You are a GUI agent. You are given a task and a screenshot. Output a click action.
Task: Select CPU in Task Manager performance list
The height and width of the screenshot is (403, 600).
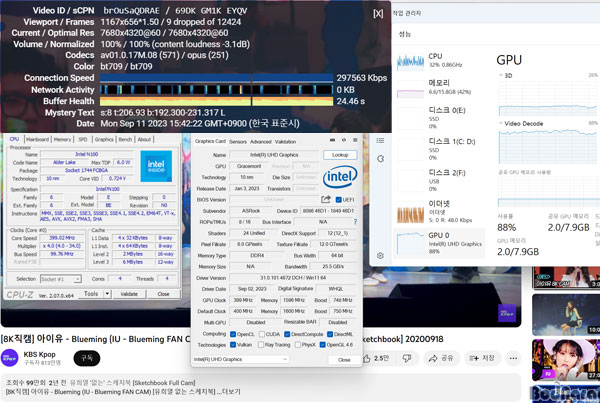click(440, 60)
